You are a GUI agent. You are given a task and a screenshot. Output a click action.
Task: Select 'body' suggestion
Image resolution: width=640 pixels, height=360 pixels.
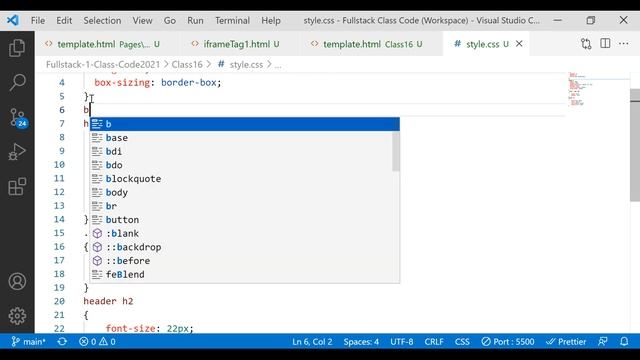click(x=244, y=193)
